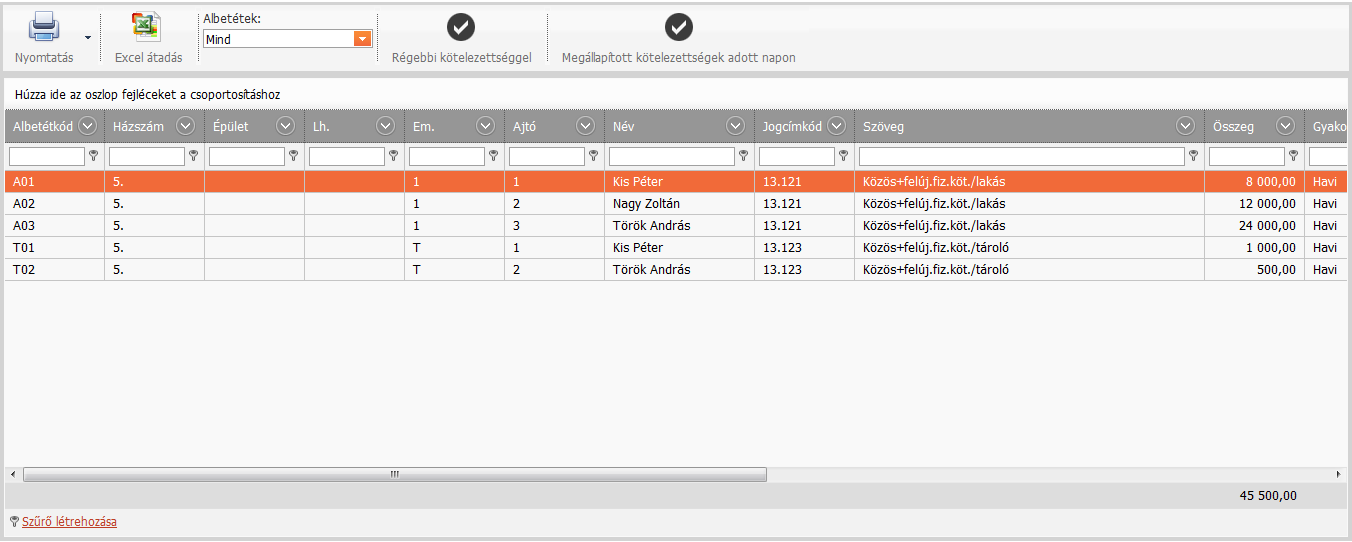Screen dimensions: 1352x542
Task: Open Lh. column filter dropdown
Action: 385,126
